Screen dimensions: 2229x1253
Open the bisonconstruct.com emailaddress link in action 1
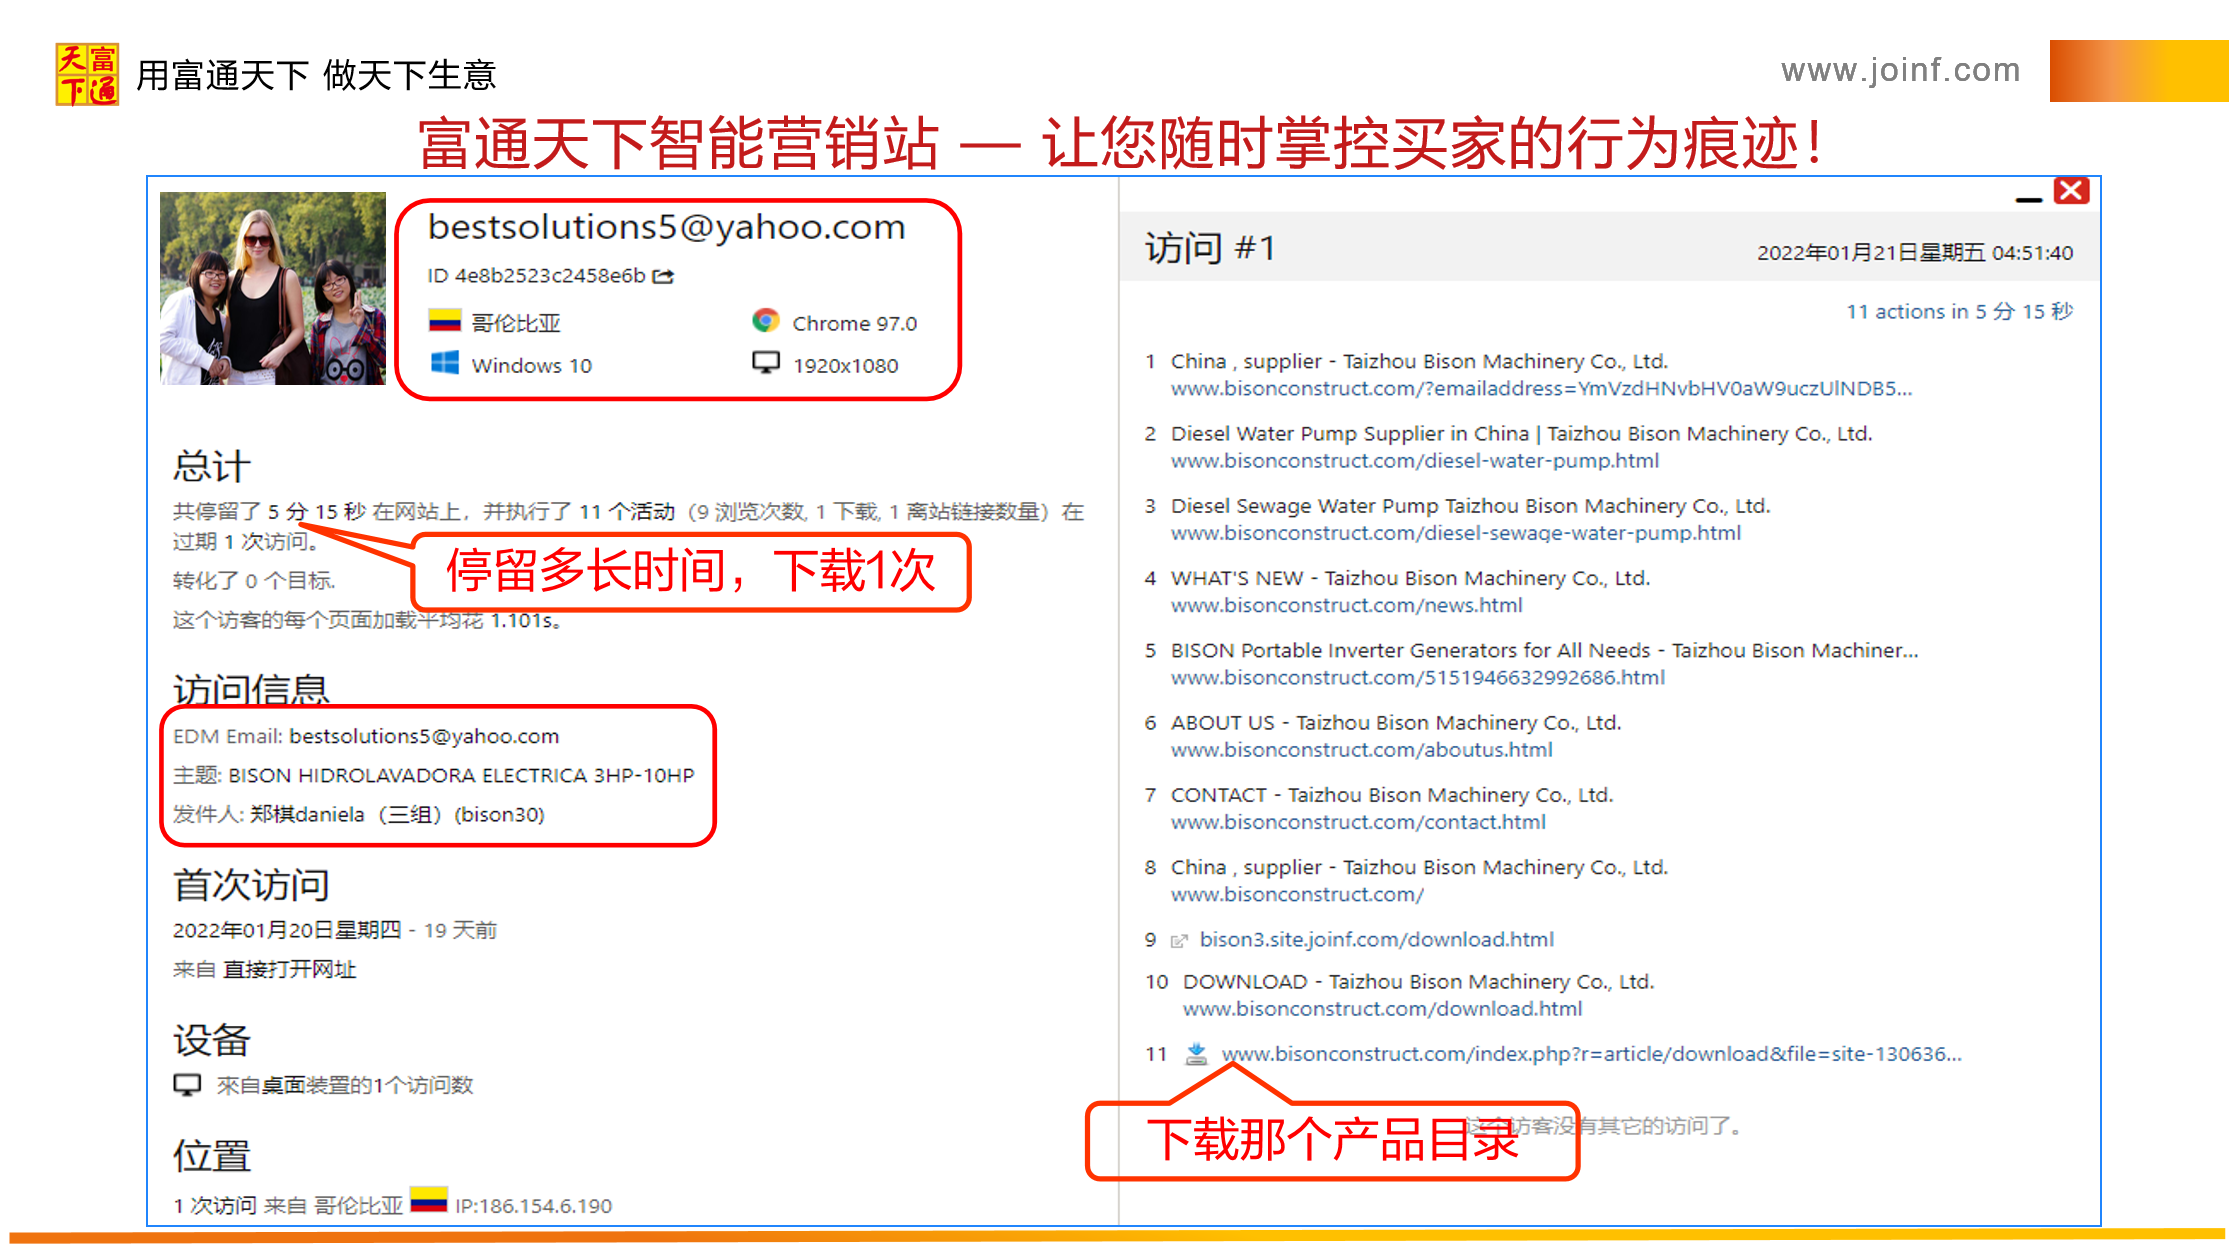pyautogui.click(x=1541, y=389)
